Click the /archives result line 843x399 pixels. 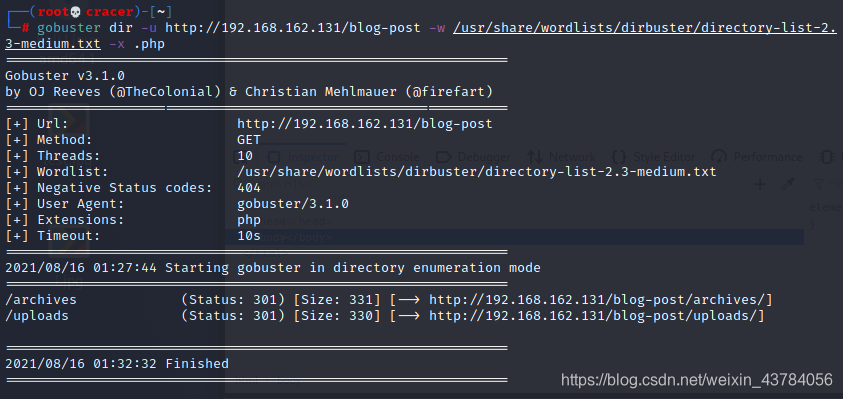tap(389, 300)
